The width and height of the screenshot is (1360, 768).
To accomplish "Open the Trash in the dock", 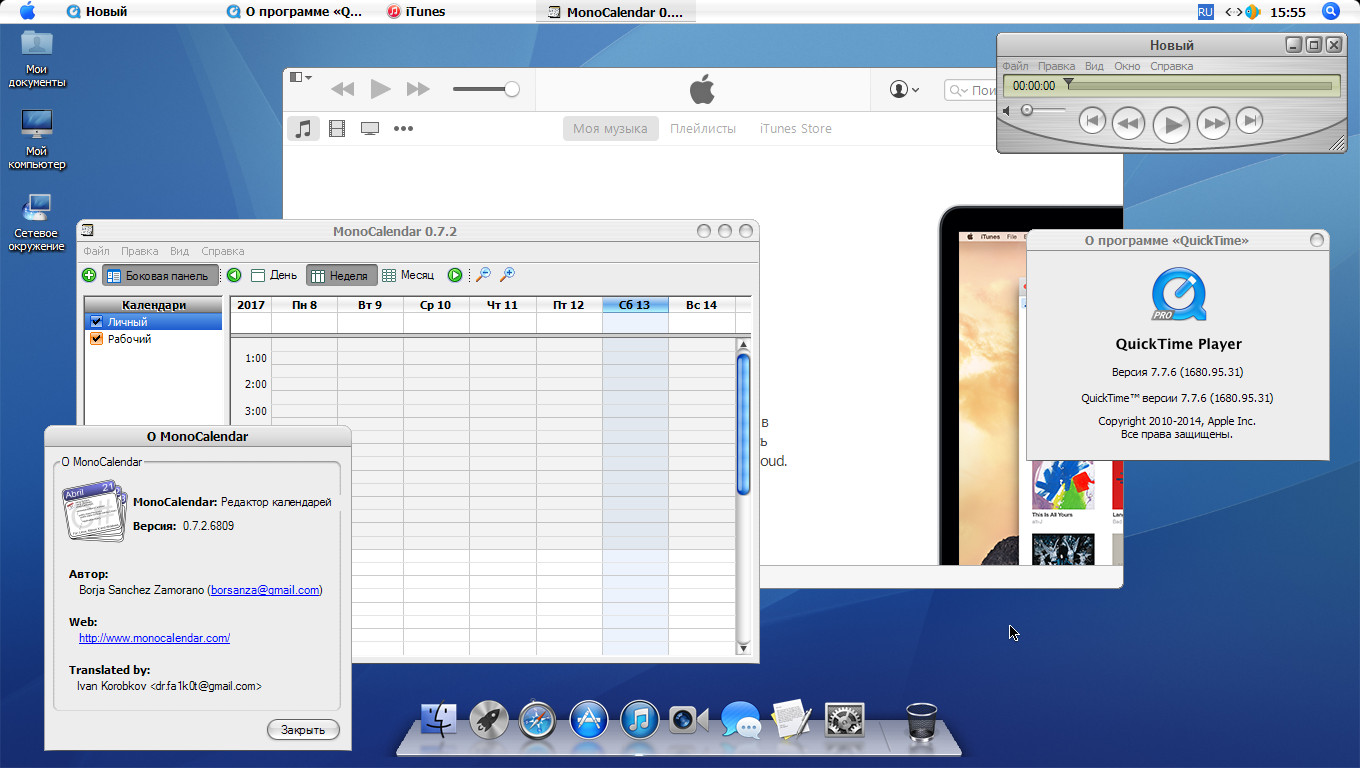I will pos(921,720).
